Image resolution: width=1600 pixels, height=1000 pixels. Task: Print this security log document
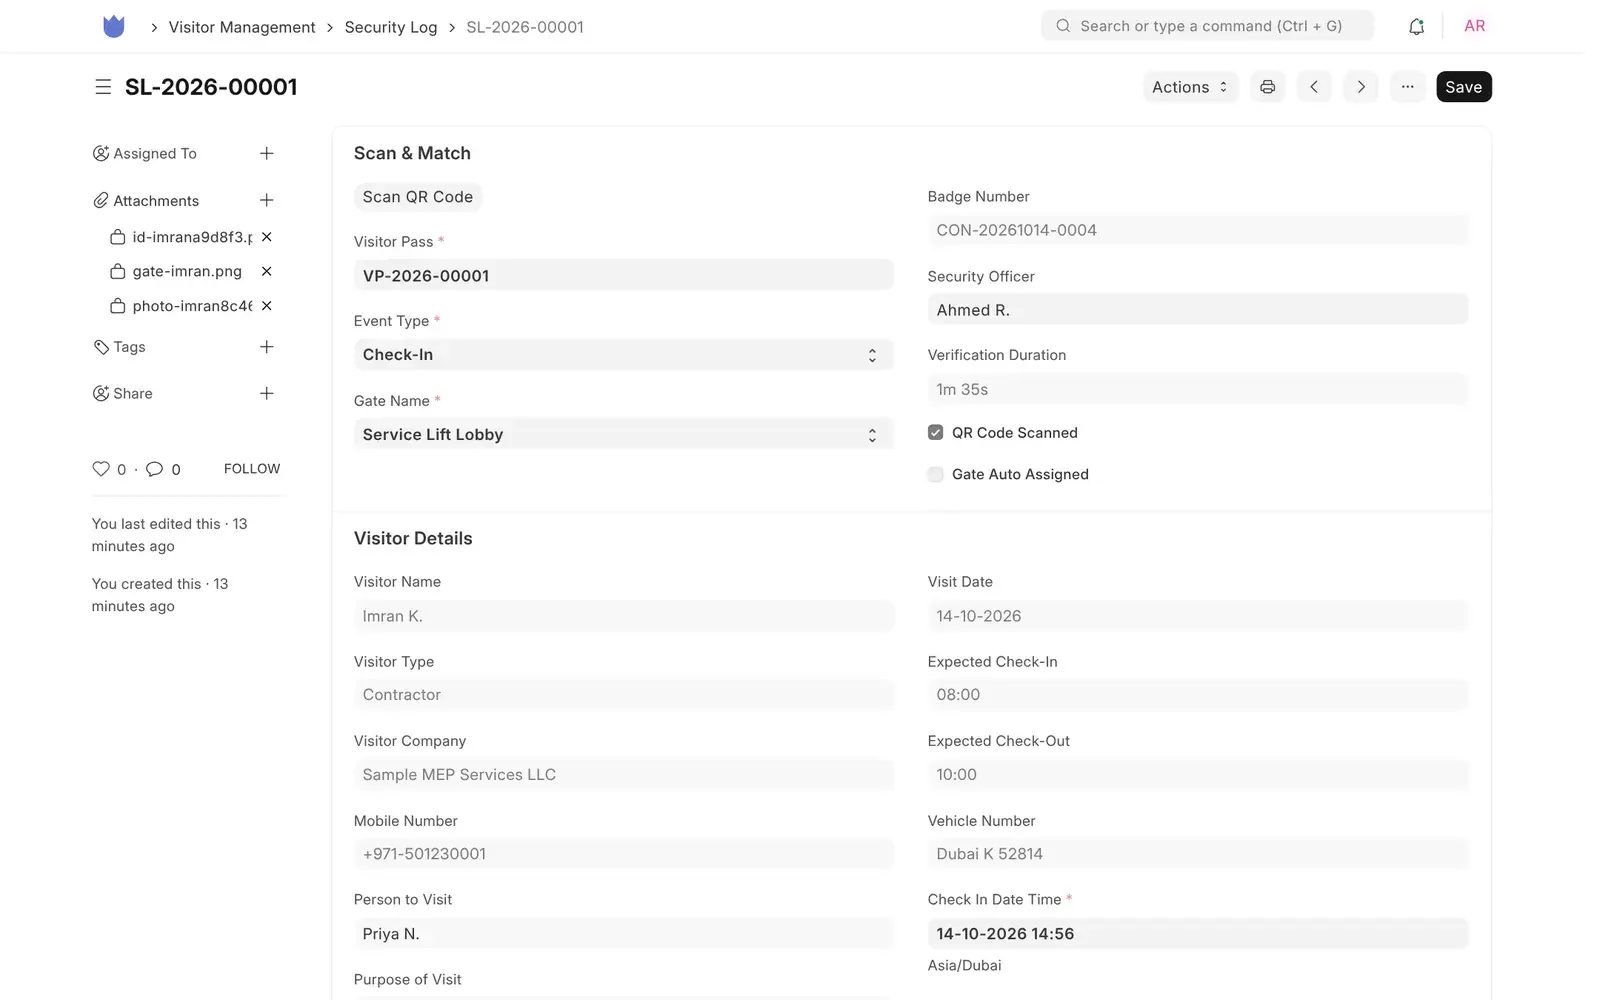pyautogui.click(x=1267, y=87)
